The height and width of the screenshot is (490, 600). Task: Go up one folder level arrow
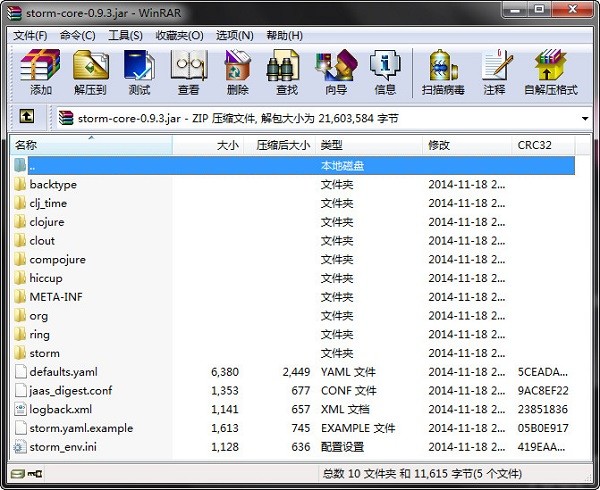[x=26, y=116]
